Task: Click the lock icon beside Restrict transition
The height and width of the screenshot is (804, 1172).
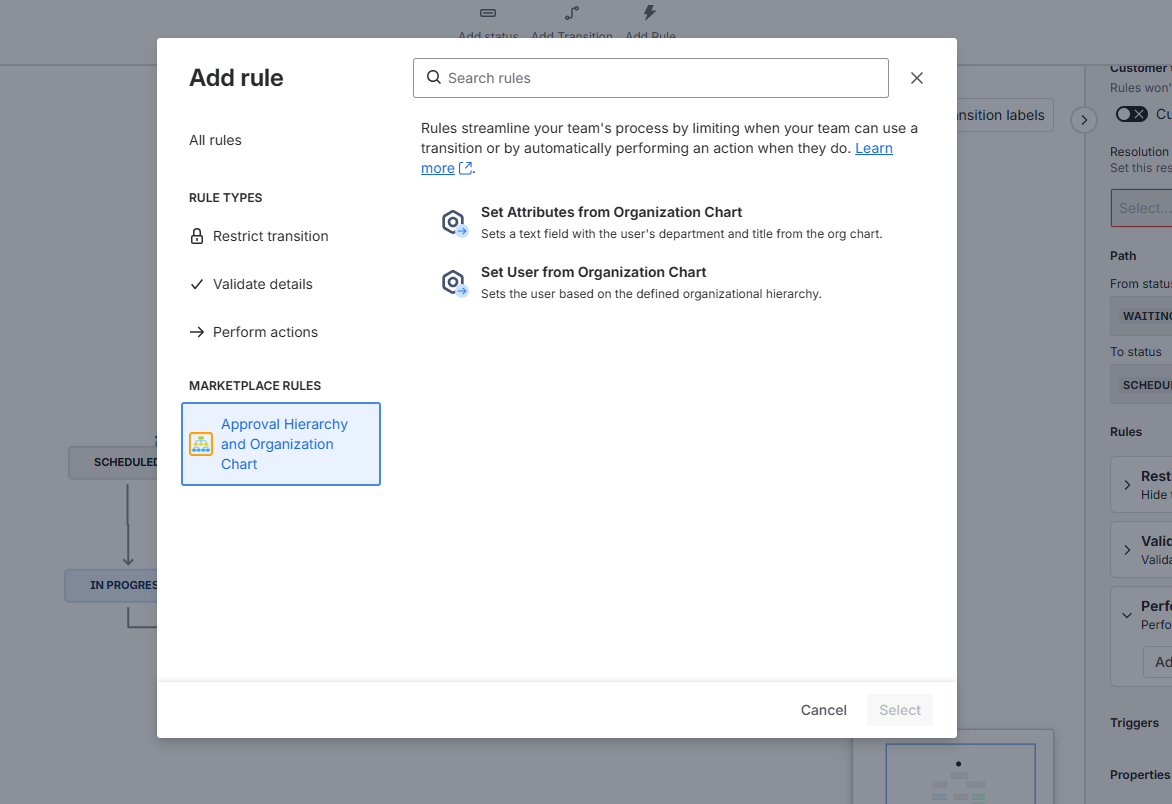Action: click(197, 235)
